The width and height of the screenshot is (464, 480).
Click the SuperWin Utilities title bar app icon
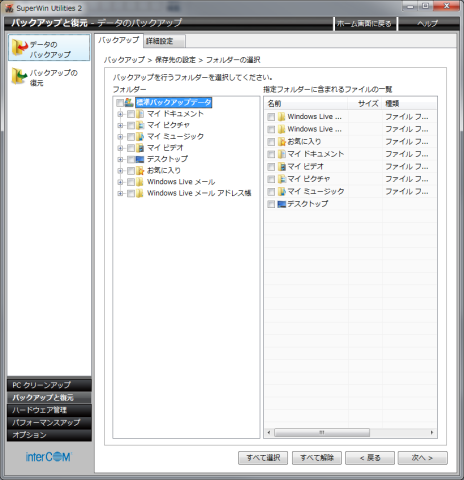[9, 8]
